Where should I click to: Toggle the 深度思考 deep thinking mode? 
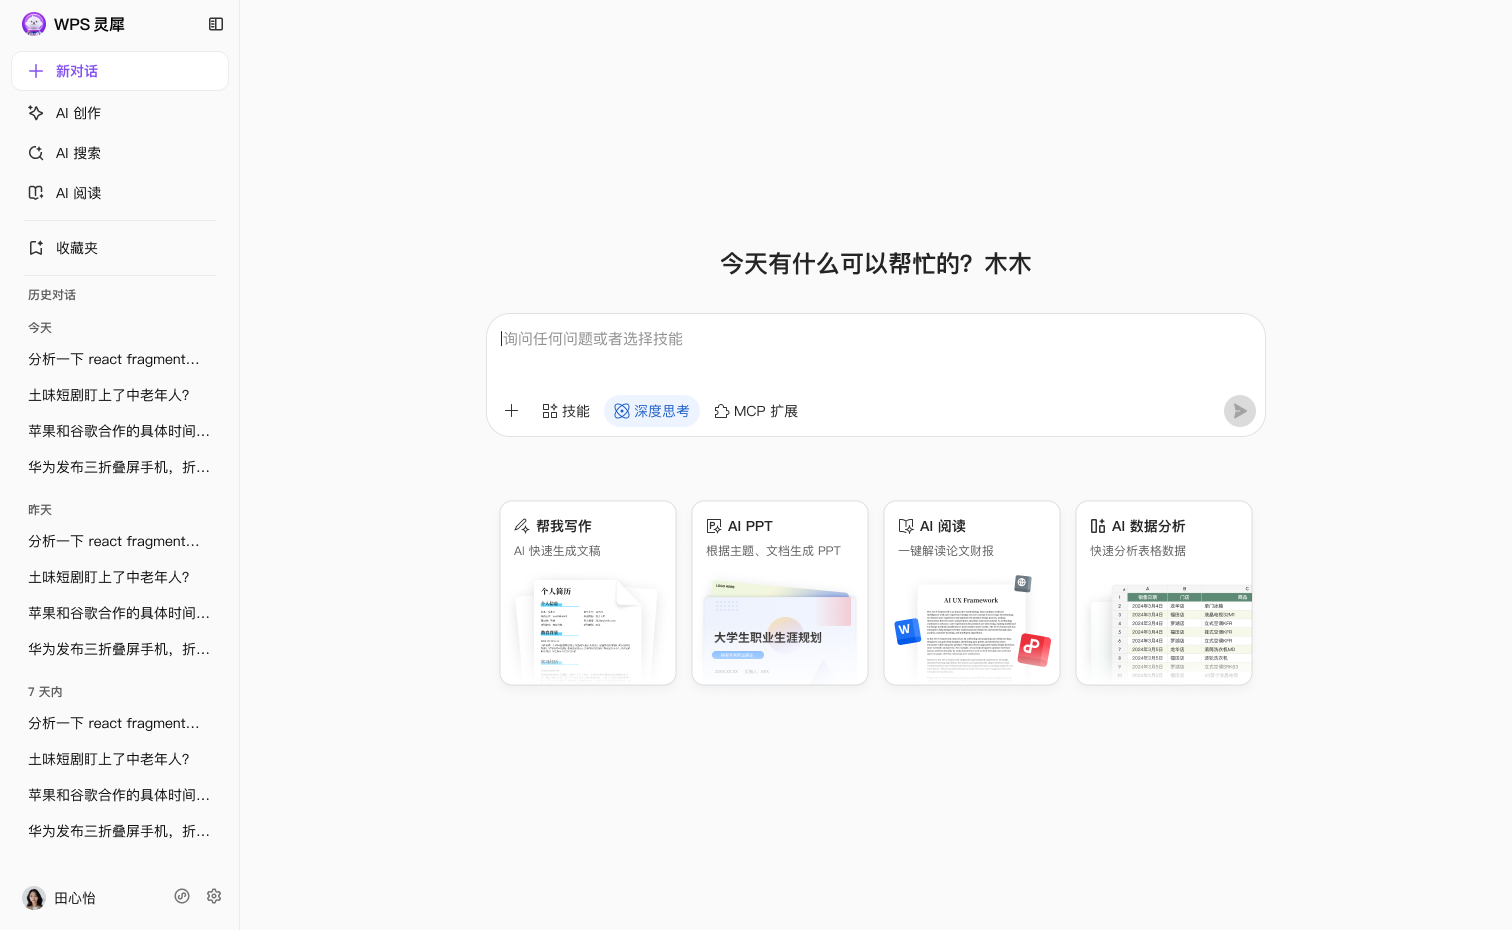tap(651, 410)
